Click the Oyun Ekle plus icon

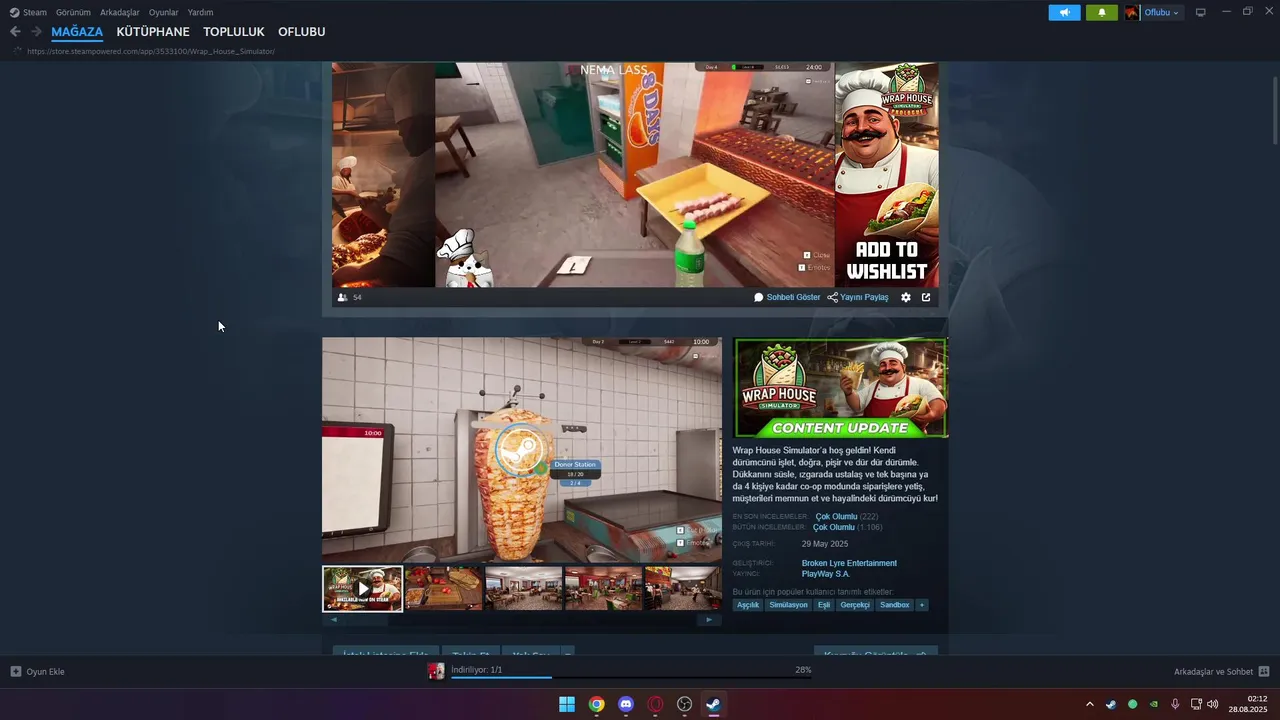(x=15, y=671)
